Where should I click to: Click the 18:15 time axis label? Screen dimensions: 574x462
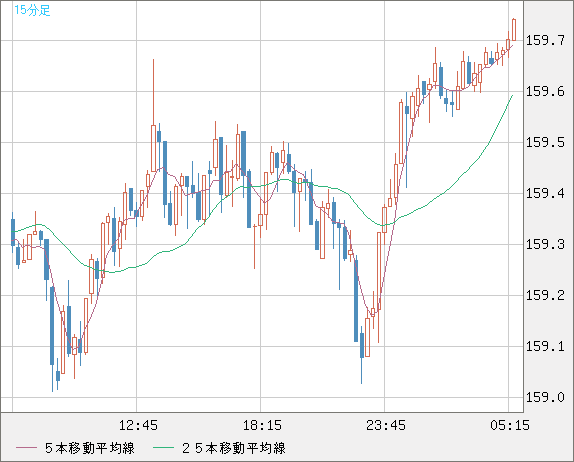pyautogui.click(x=262, y=425)
